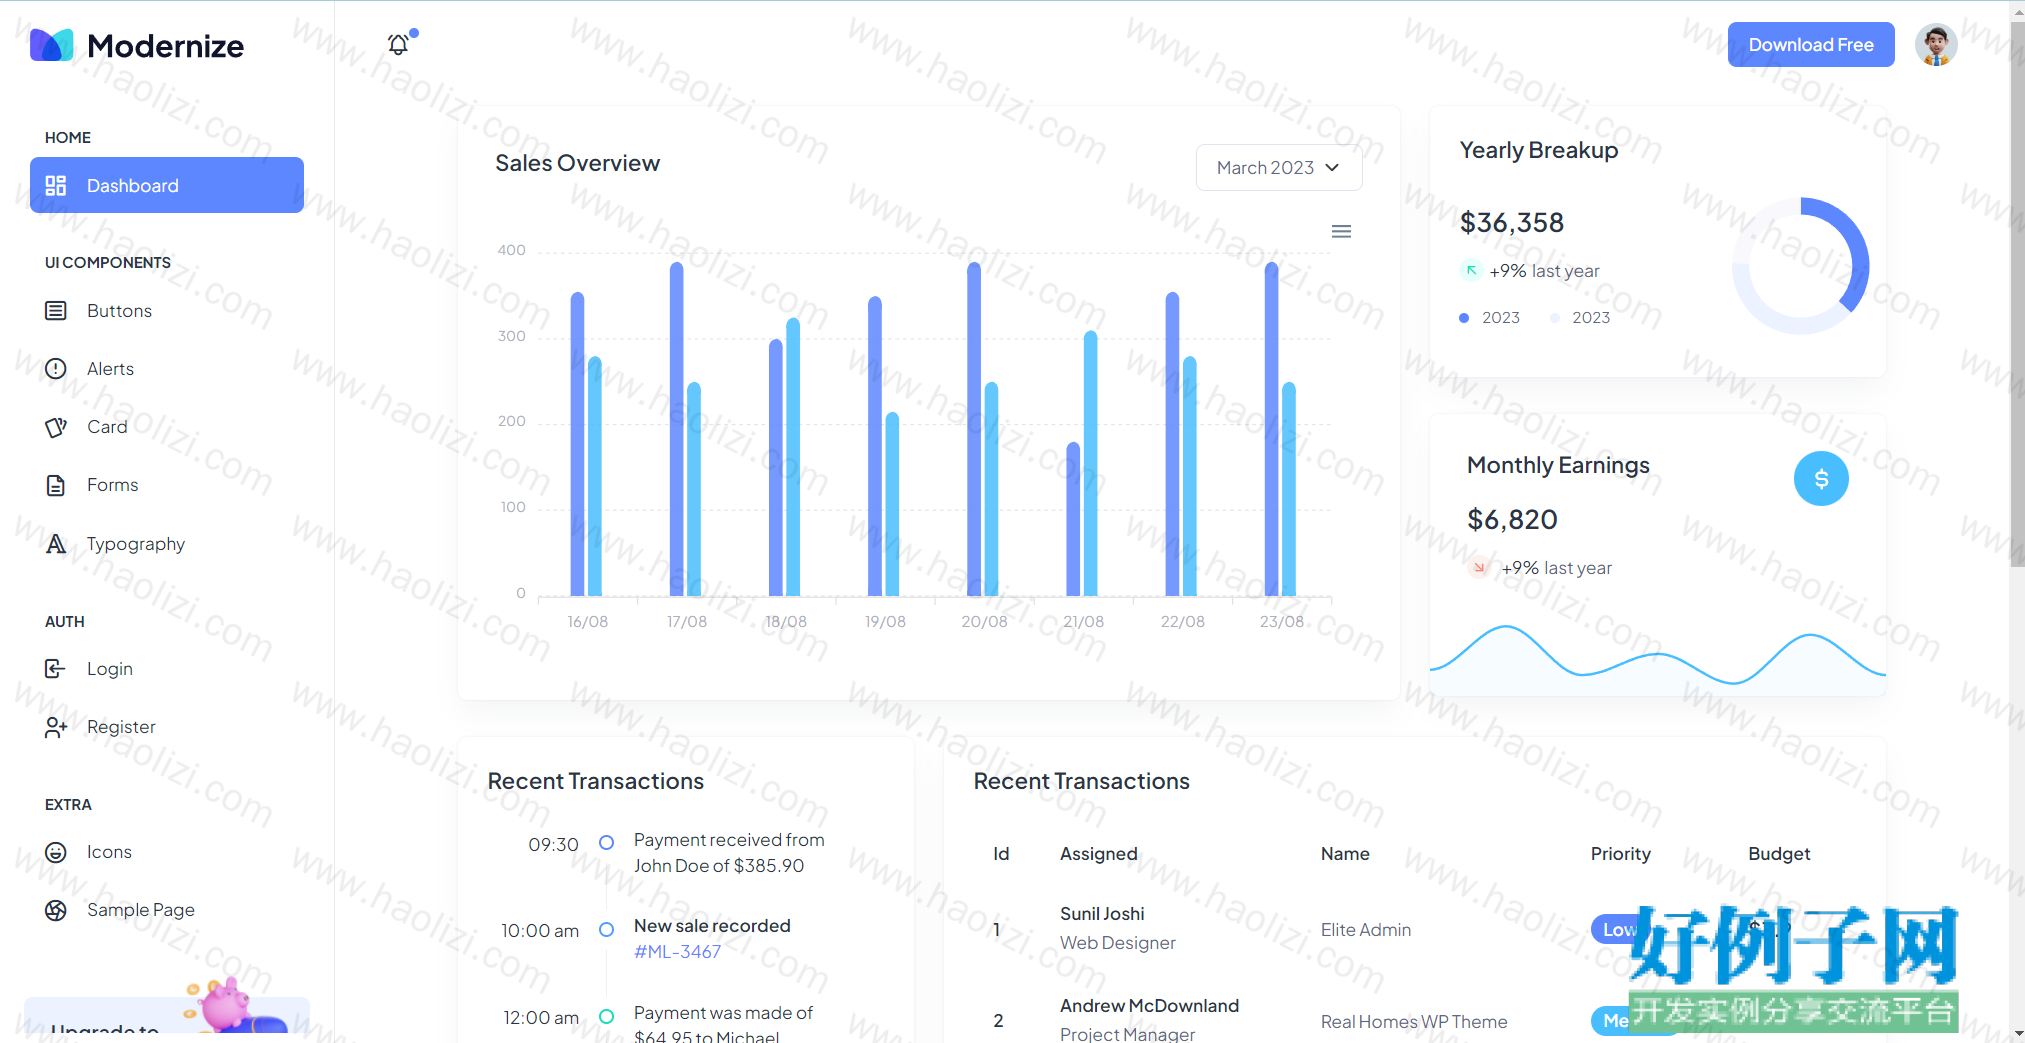Click the Typography letter icon
This screenshot has width=2025, height=1043.
pyautogui.click(x=56, y=544)
